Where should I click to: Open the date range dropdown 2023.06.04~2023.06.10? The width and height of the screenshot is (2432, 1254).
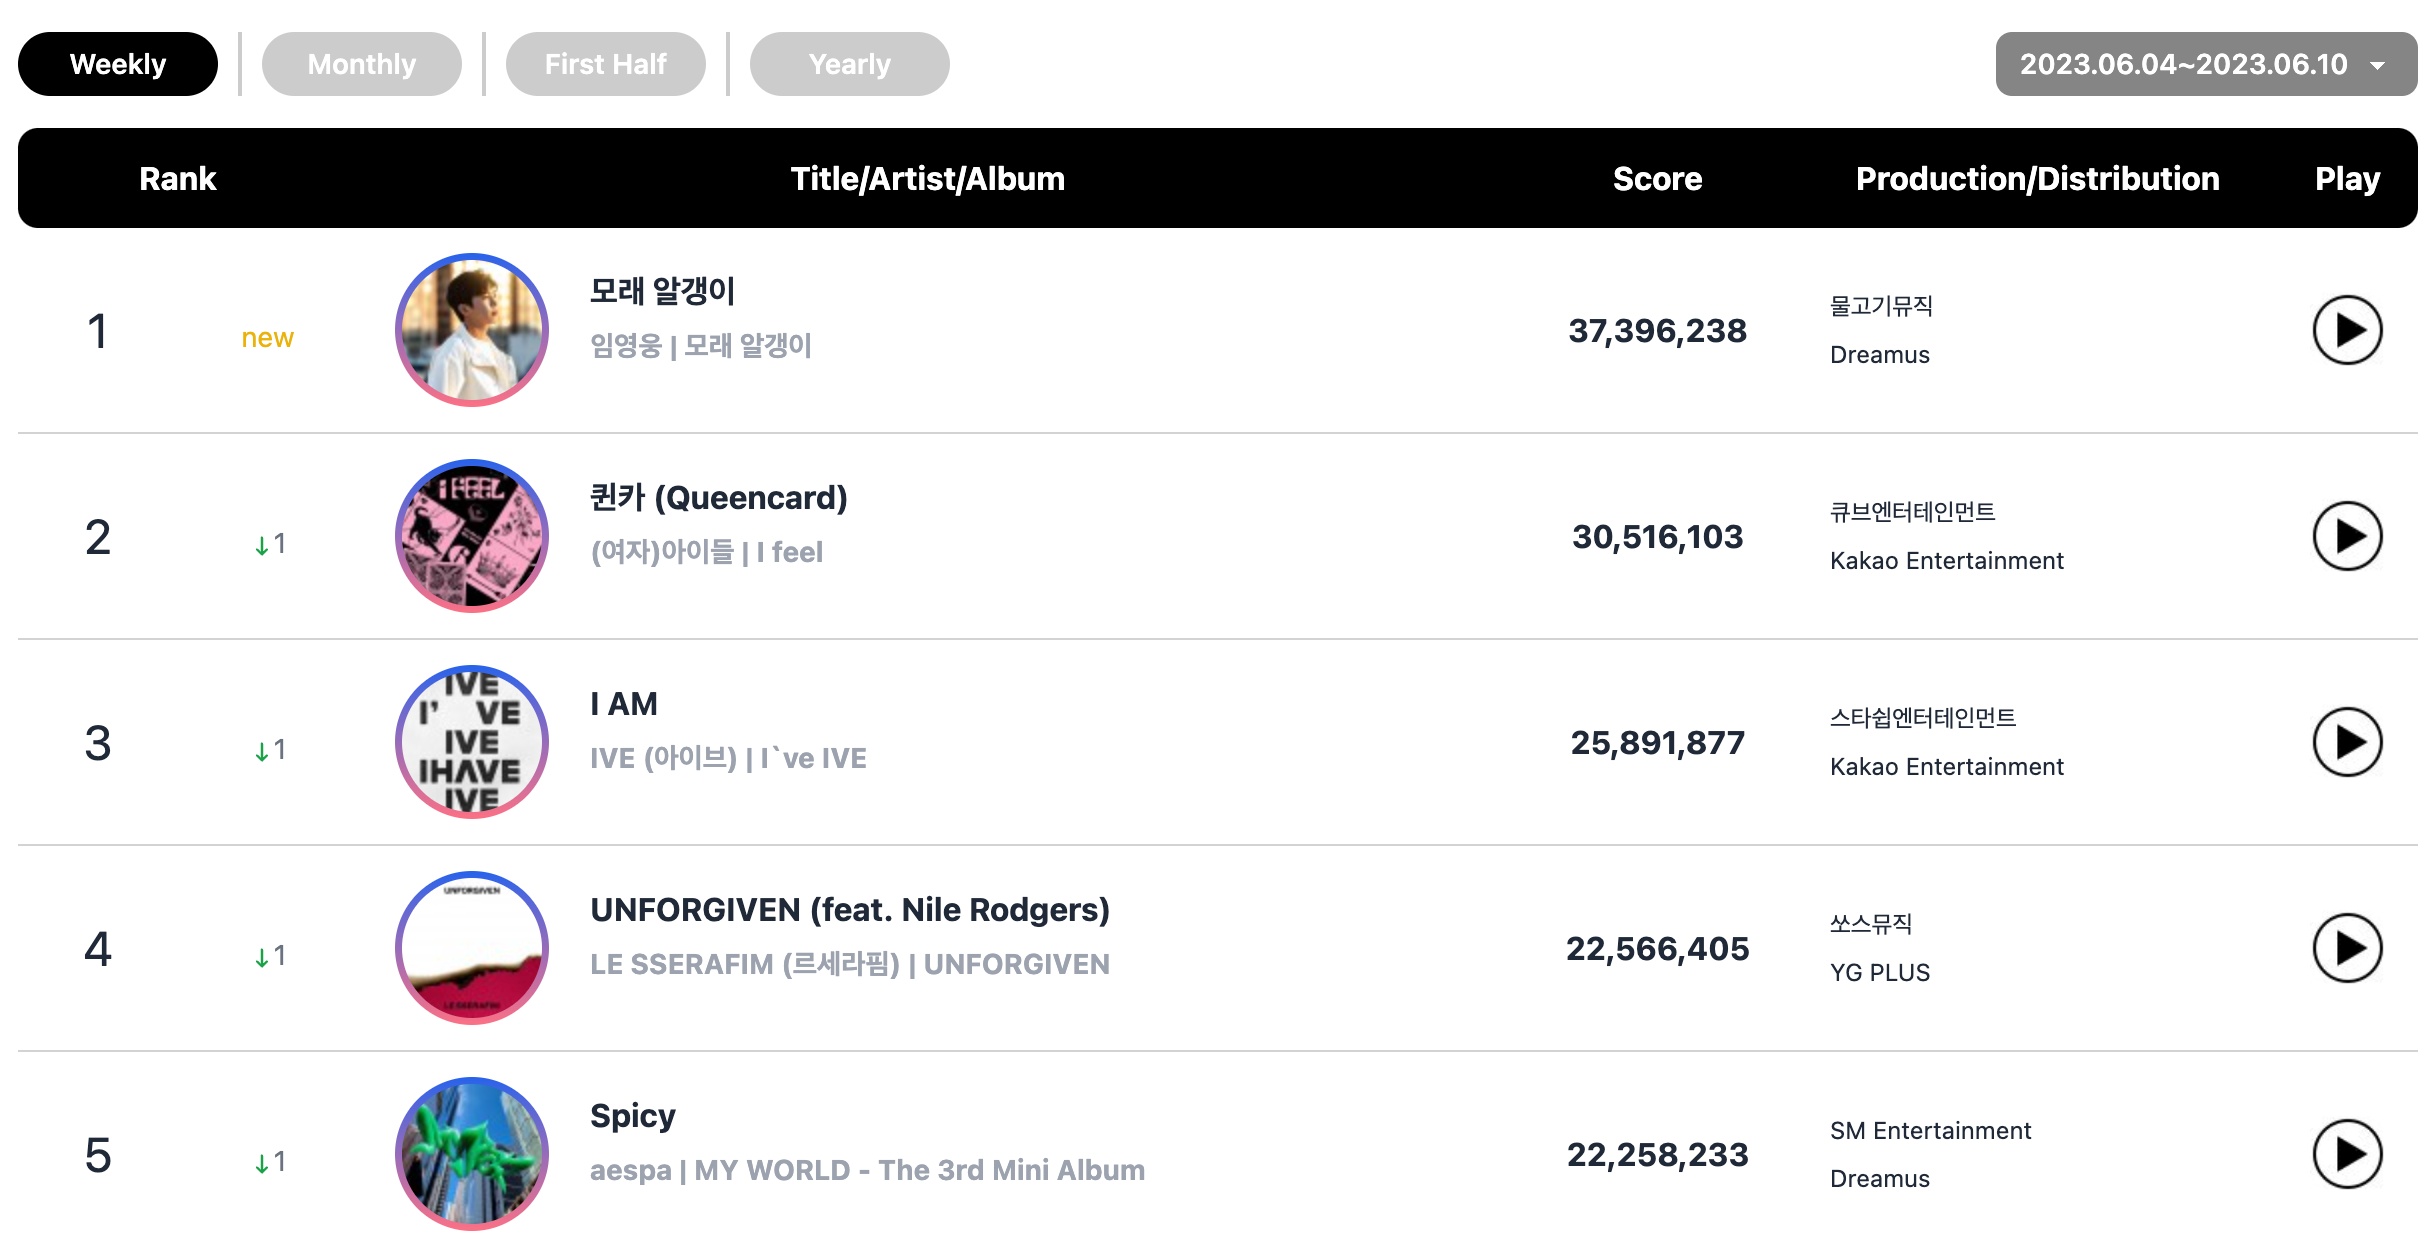2206,64
